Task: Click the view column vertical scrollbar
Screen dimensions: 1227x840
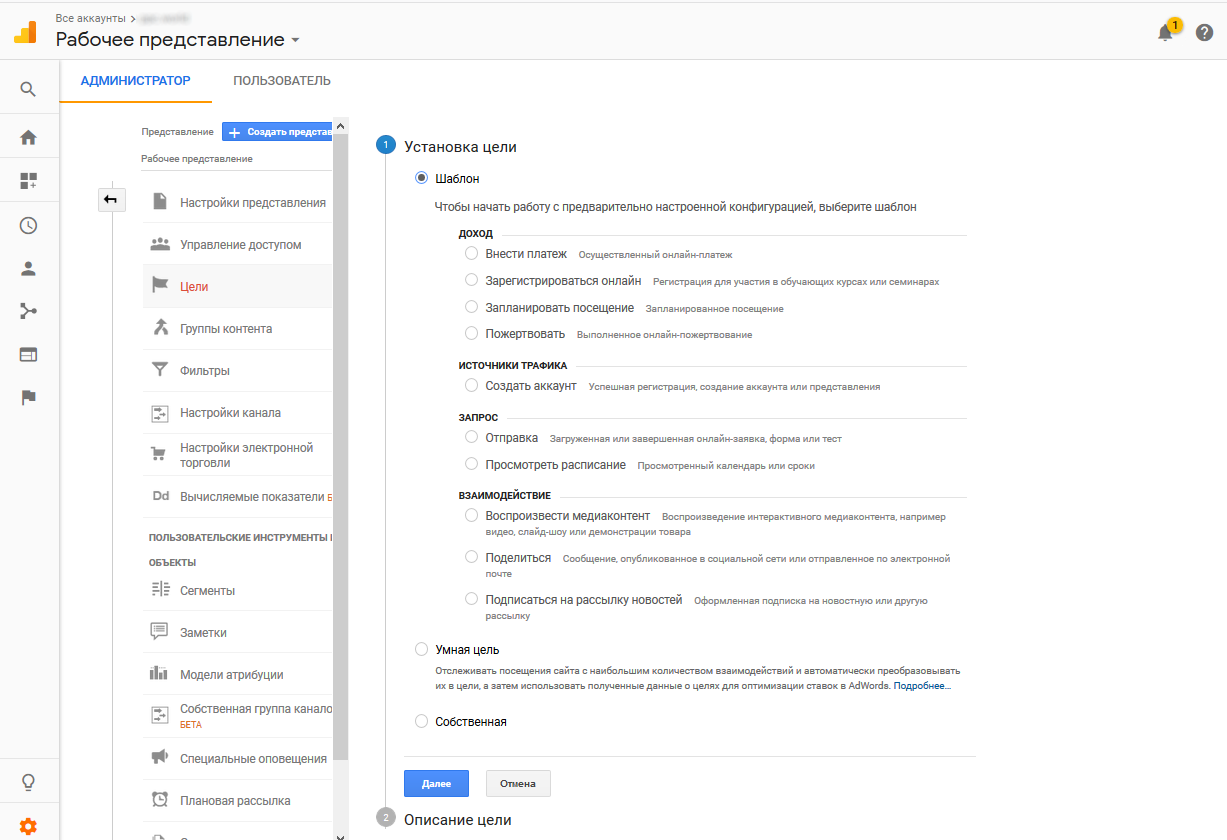Action: (340, 450)
